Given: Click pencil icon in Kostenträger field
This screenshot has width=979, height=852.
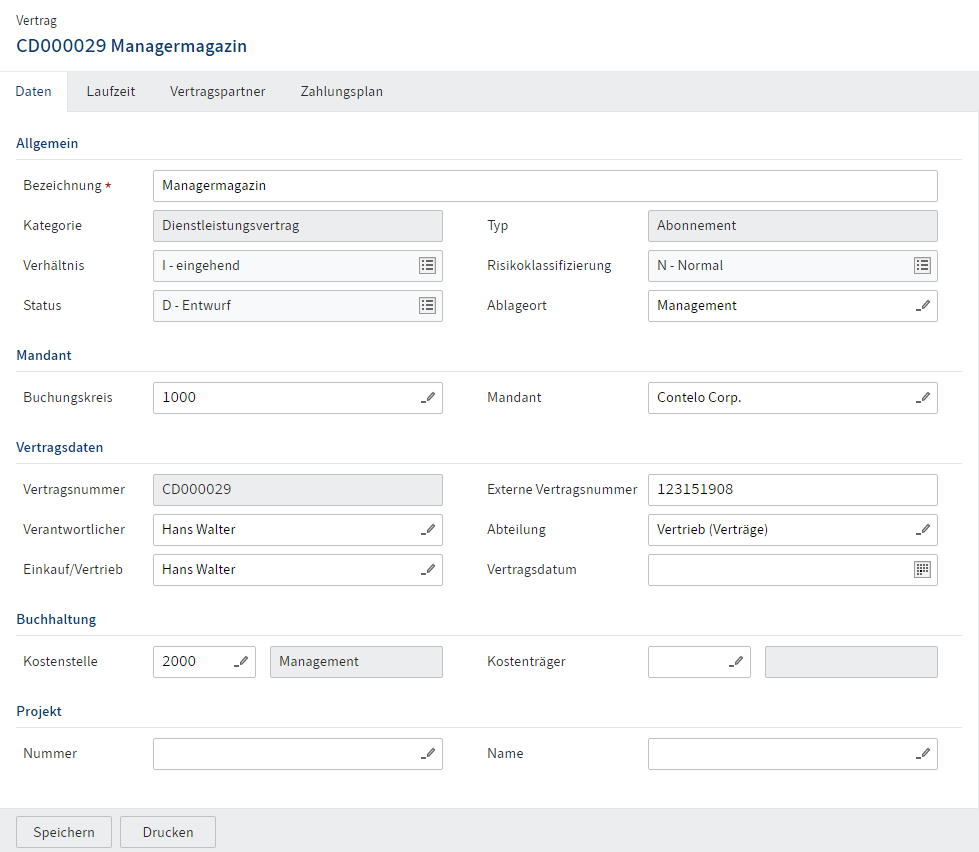Looking at the screenshot, I should [736, 662].
